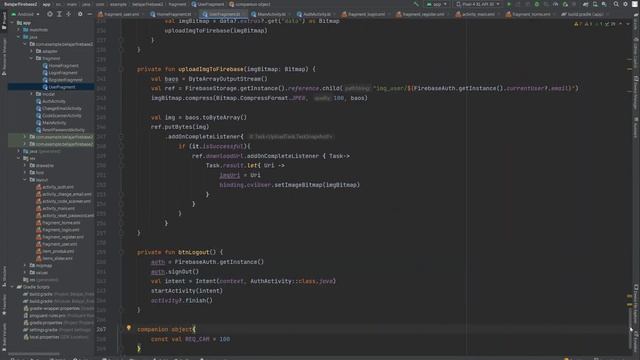
Task: Open the Android project view dropdown
Action: point(26,14)
